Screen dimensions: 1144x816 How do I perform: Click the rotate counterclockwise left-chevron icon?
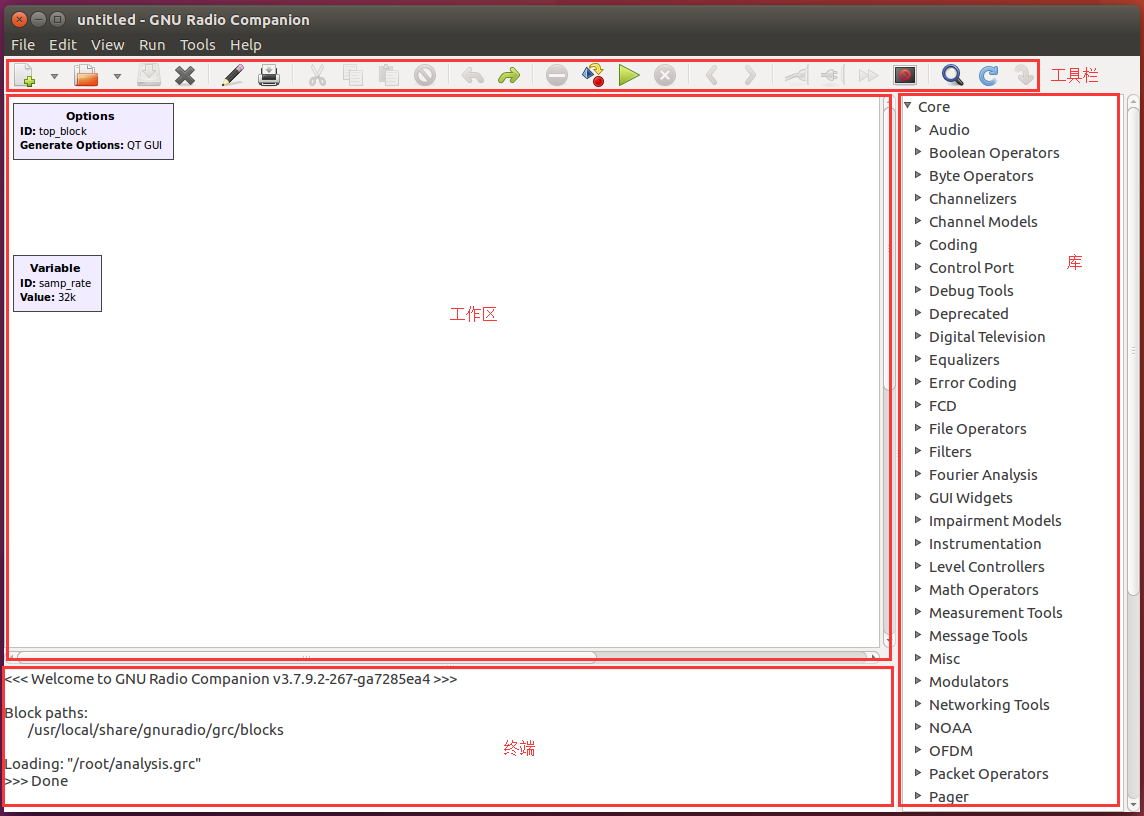click(x=712, y=75)
